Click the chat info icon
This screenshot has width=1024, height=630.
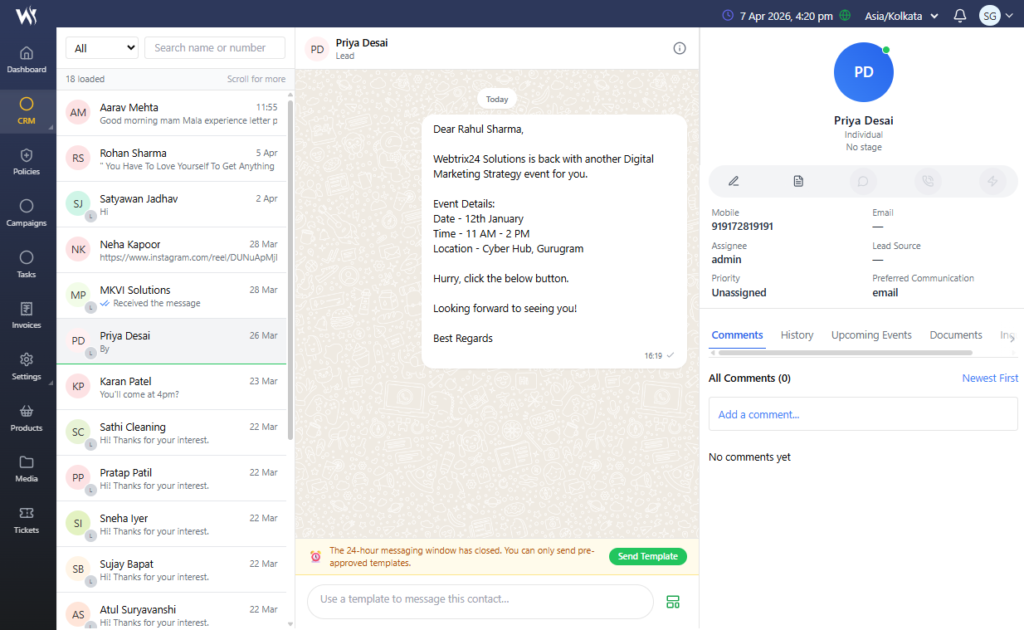click(680, 48)
